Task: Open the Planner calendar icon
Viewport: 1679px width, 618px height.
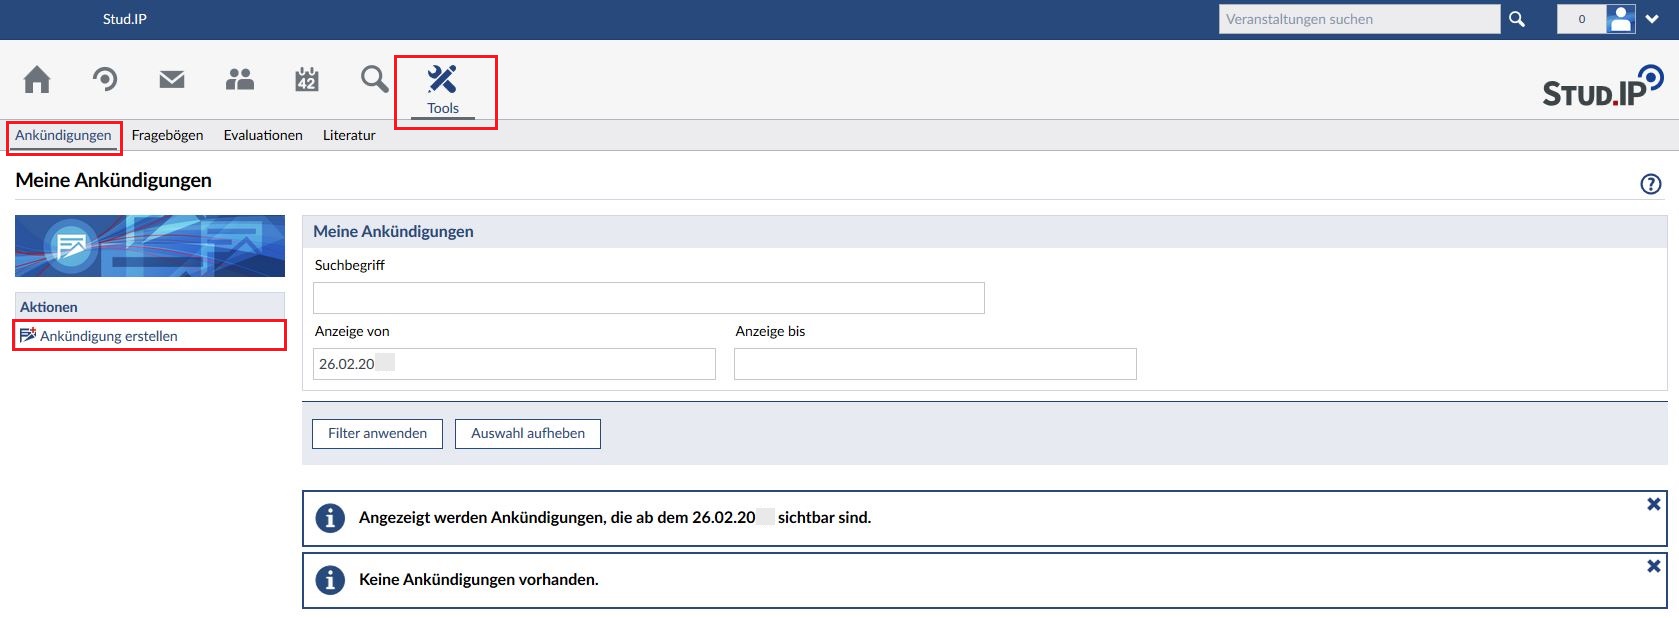Action: pyautogui.click(x=307, y=79)
